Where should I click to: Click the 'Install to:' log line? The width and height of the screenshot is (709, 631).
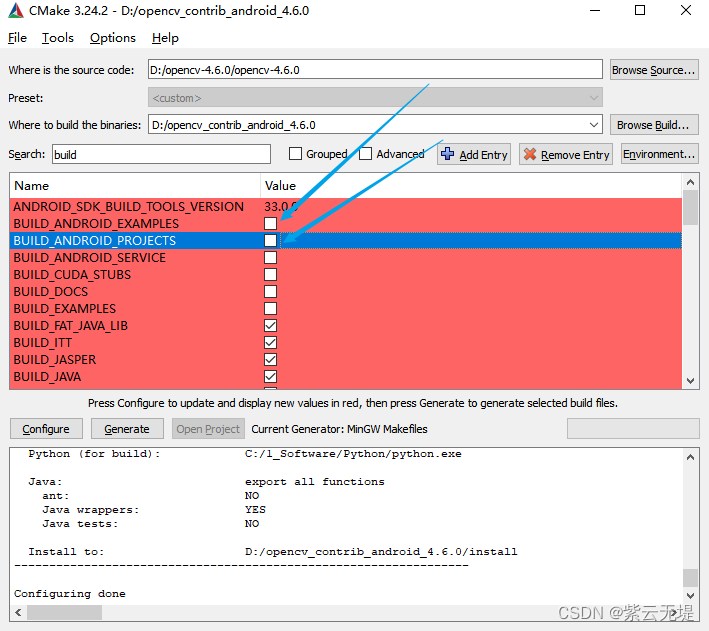click(273, 551)
